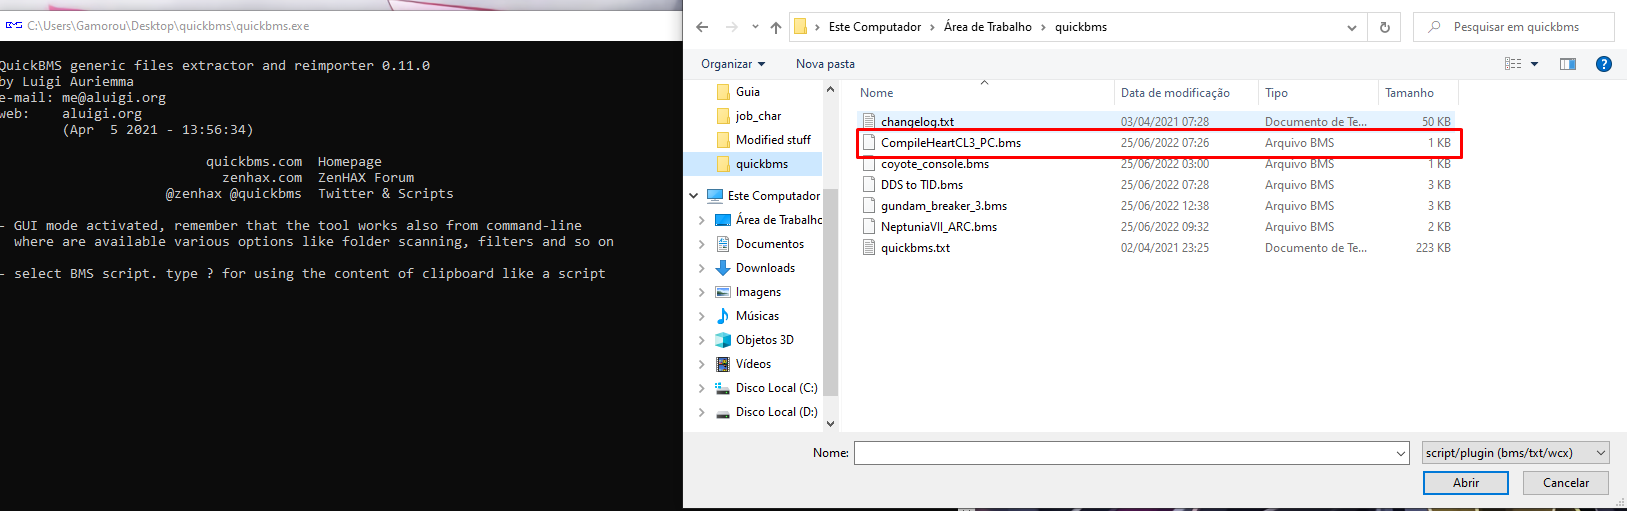Open help via the question mark icon
1627x511 pixels.
coord(1604,64)
